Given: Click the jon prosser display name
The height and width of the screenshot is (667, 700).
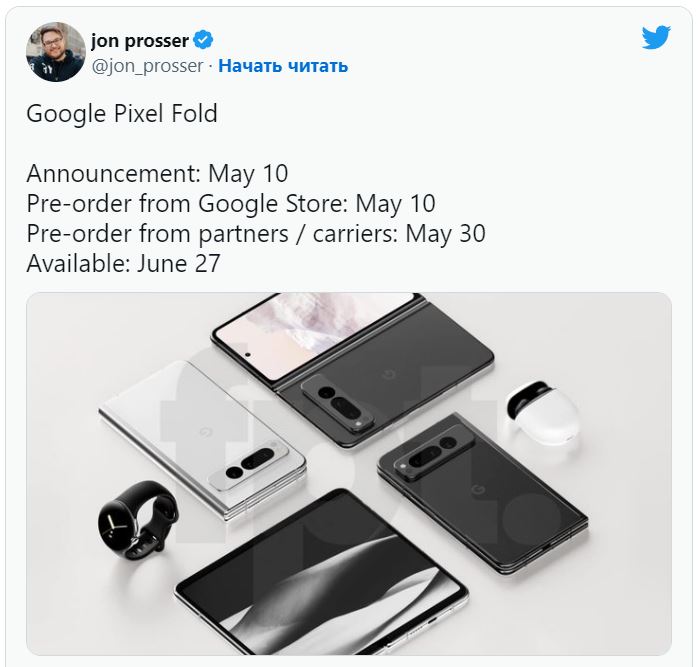Looking at the screenshot, I should coord(140,41).
